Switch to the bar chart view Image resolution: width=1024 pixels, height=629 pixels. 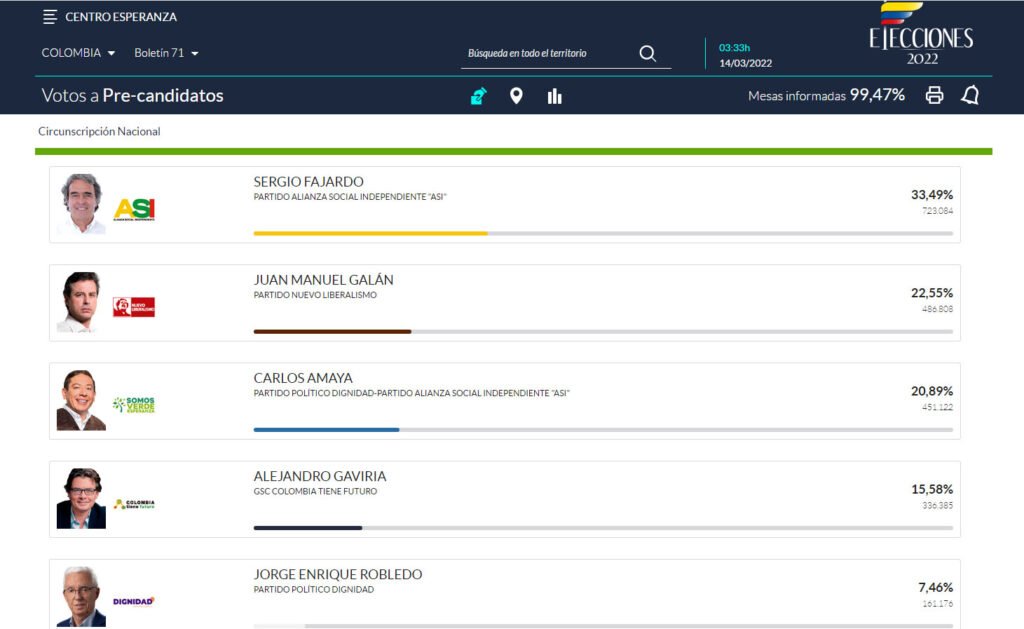click(x=554, y=96)
